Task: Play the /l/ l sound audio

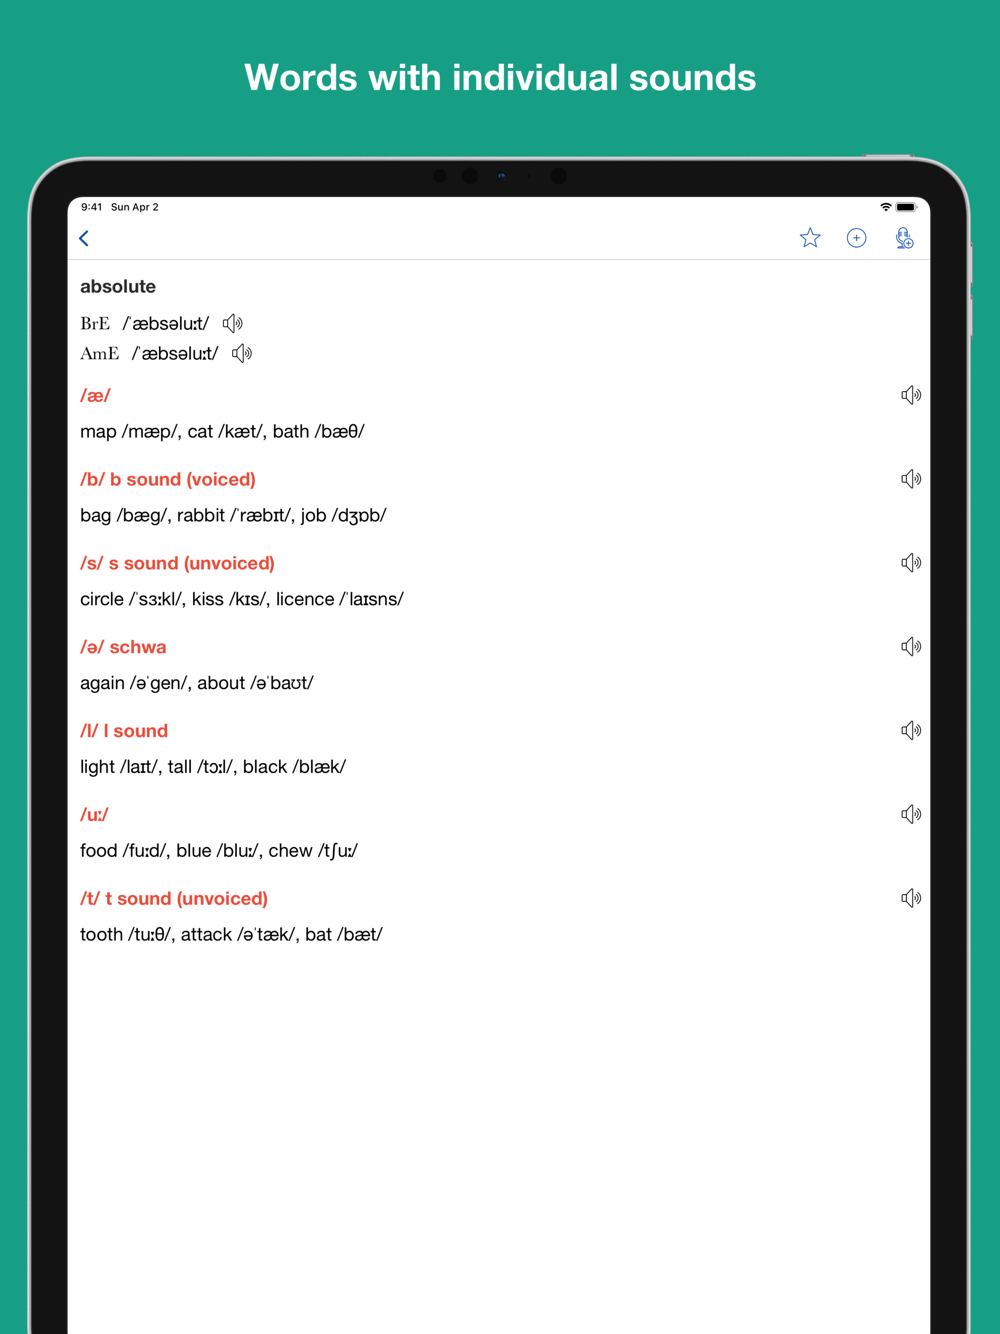Action: pos(911,731)
